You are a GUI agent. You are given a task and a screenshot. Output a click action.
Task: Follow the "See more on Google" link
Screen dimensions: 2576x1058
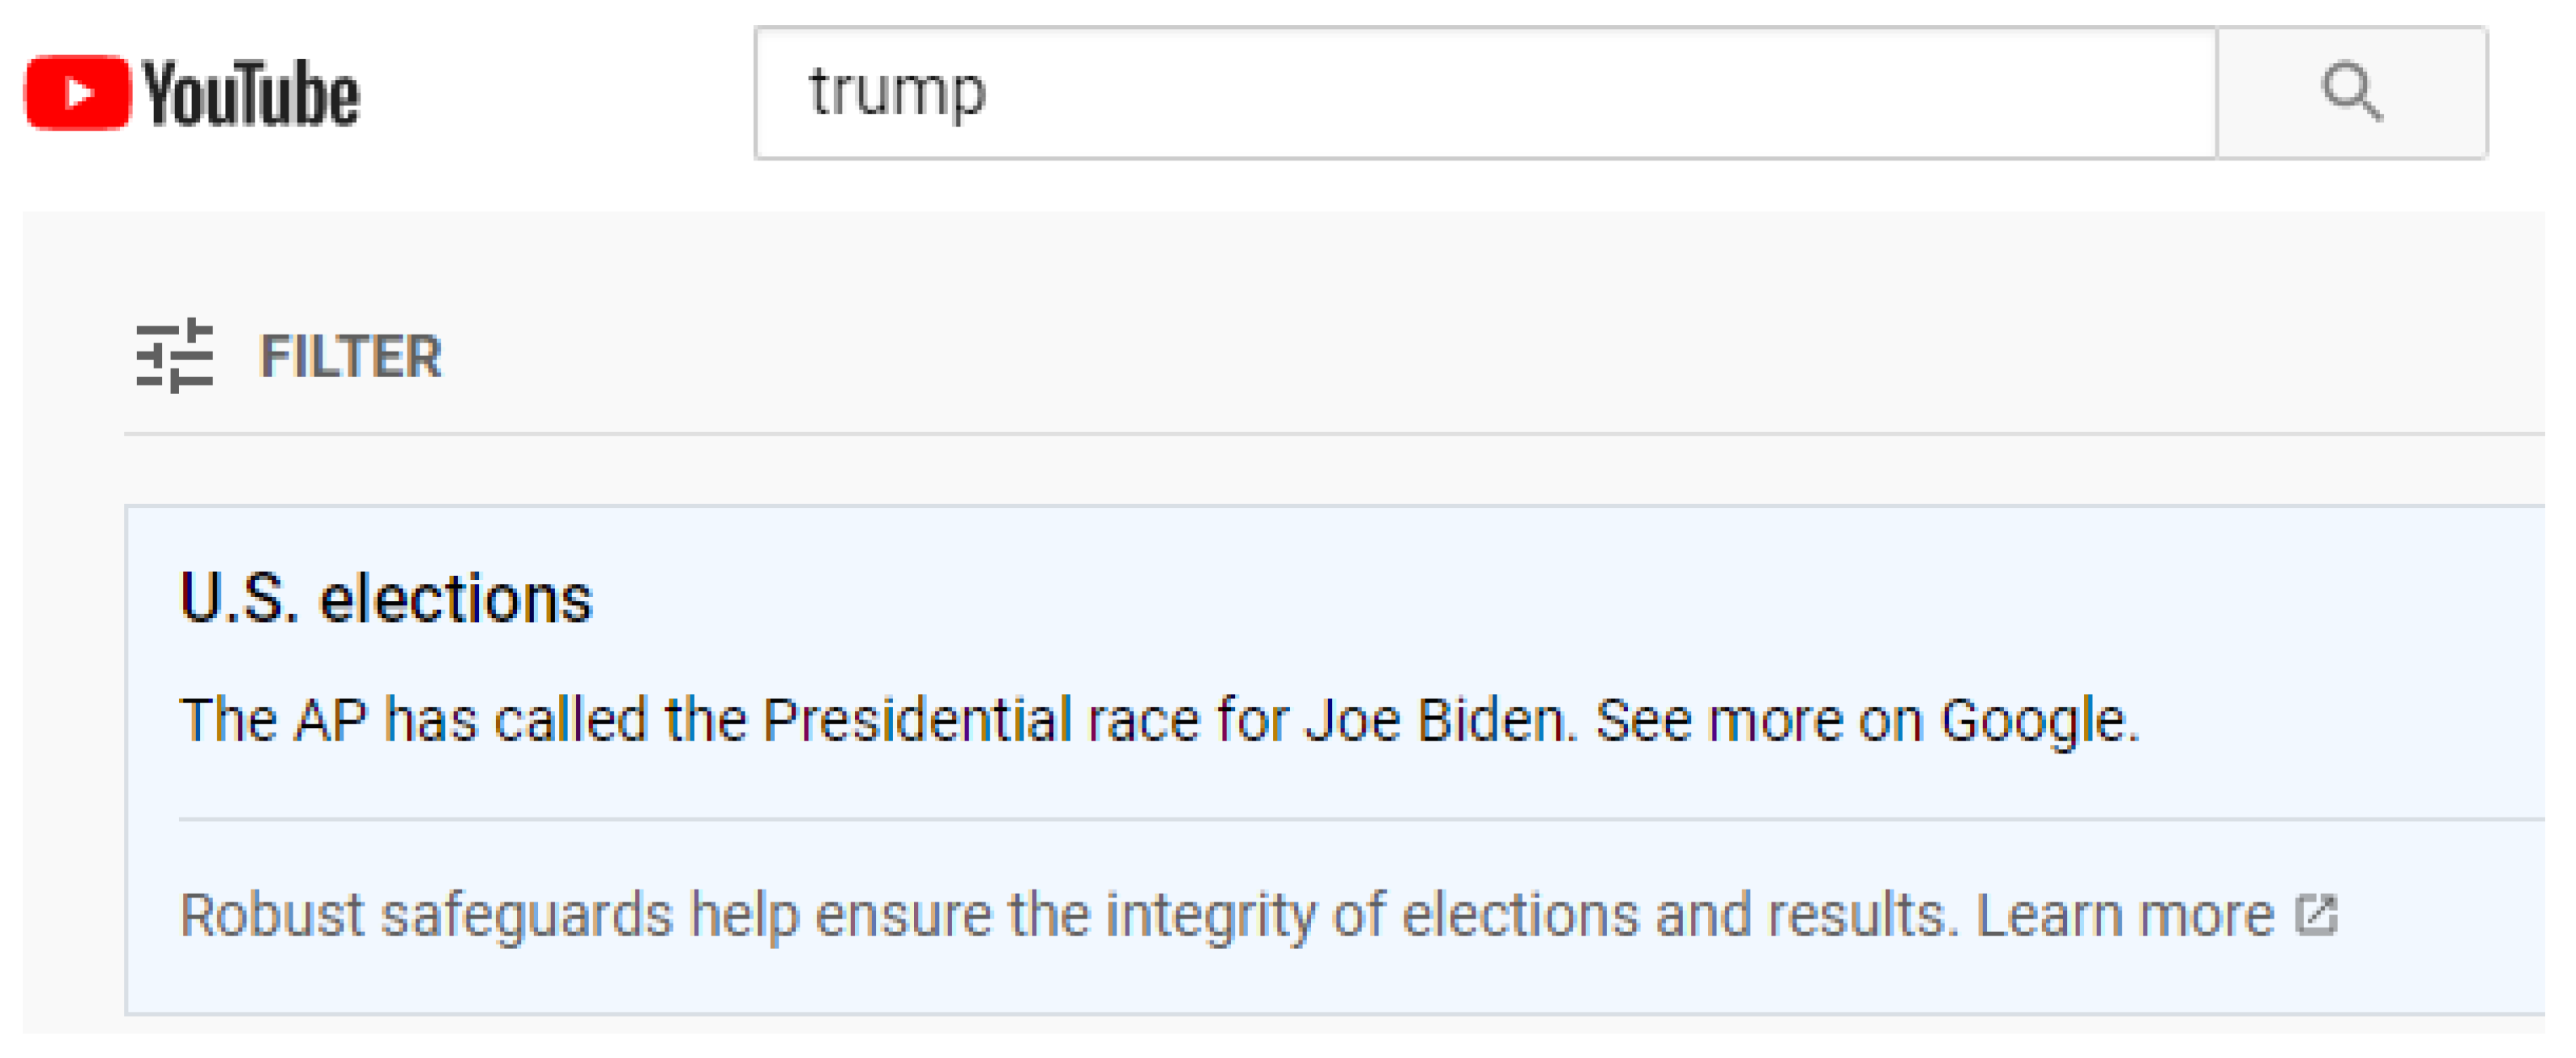[1866, 721]
